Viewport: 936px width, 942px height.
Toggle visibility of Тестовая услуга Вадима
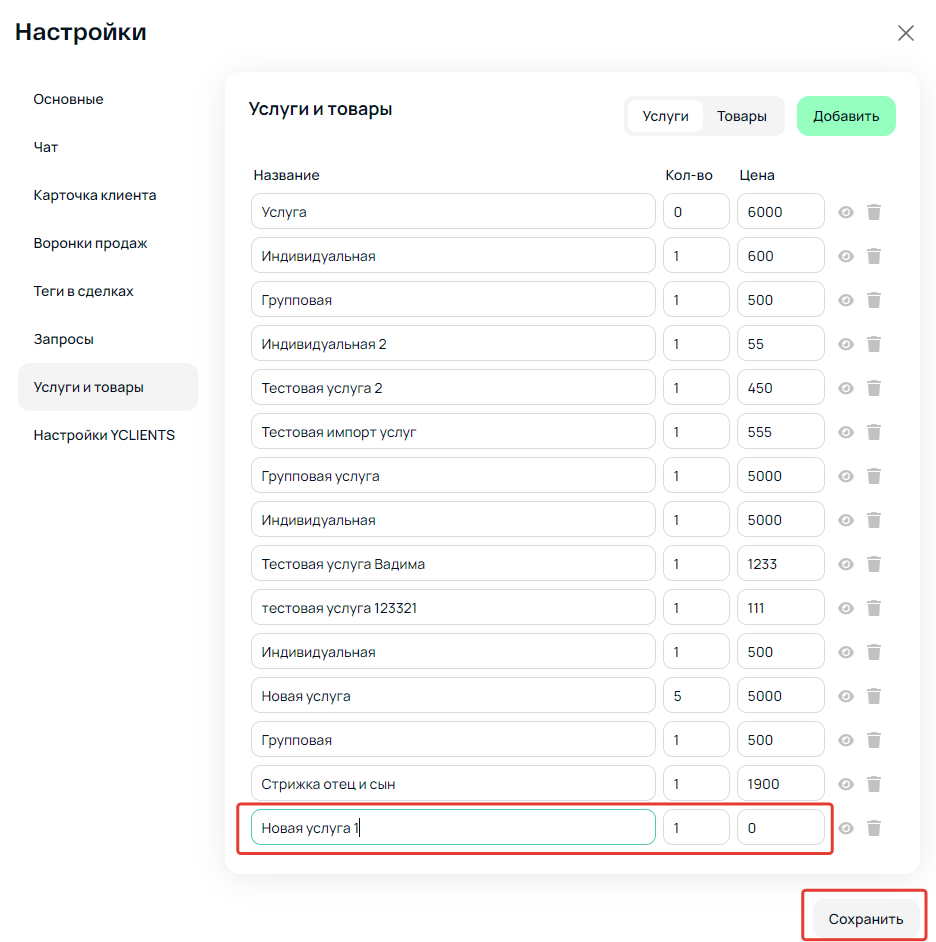click(846, 564)
